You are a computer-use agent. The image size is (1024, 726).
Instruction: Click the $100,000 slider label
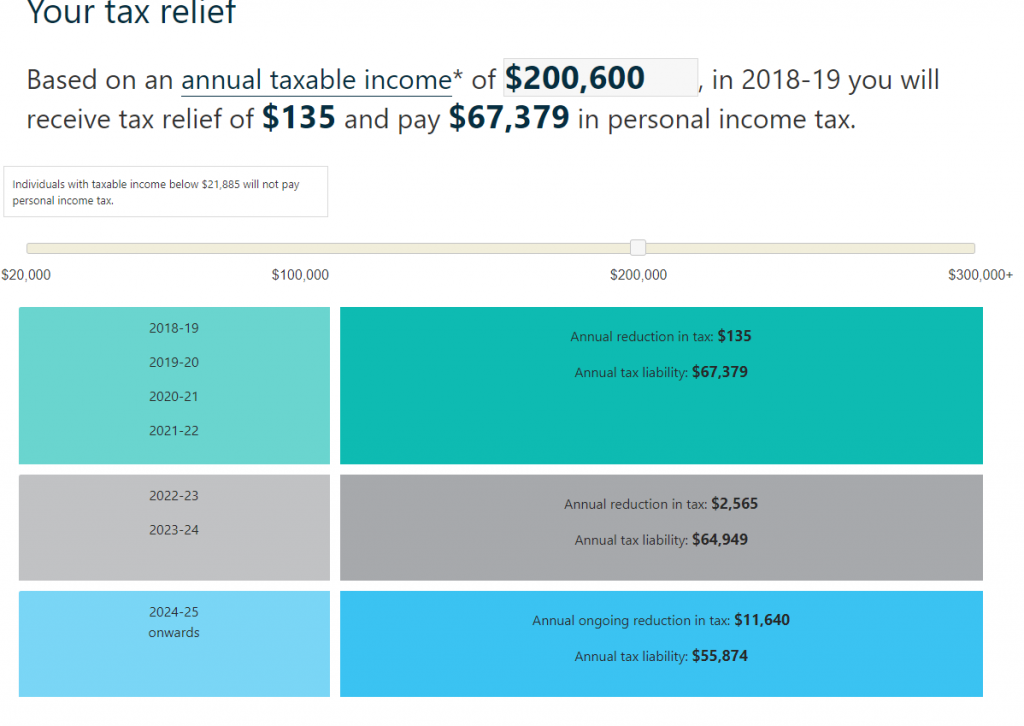[300, 275]
